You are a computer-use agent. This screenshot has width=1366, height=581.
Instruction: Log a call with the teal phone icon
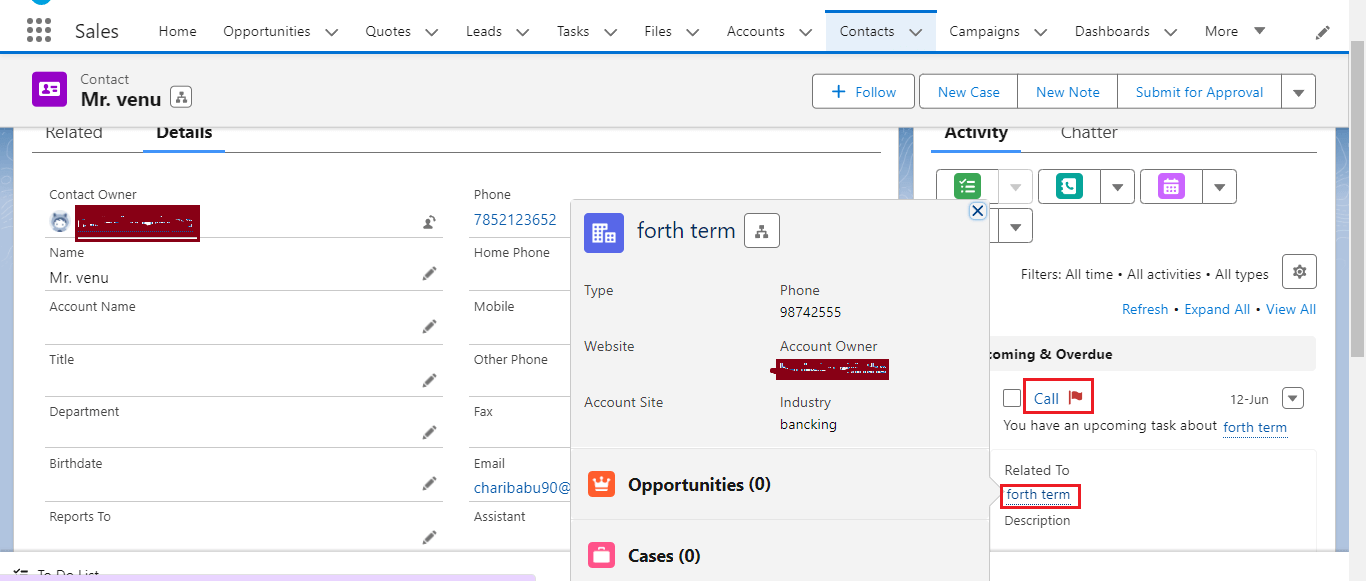click(1070, 186)
